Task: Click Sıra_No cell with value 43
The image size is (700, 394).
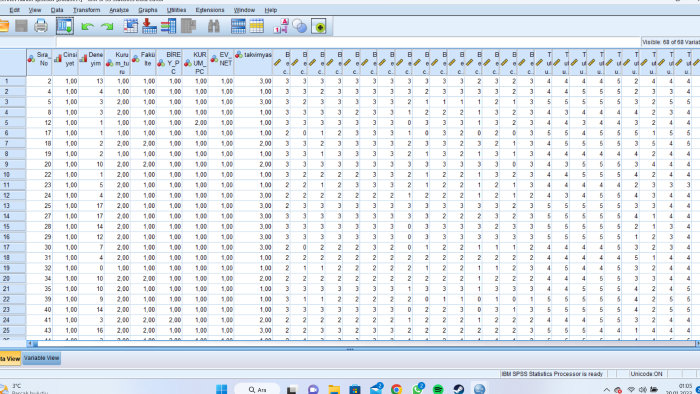Action: coord(39,330)
